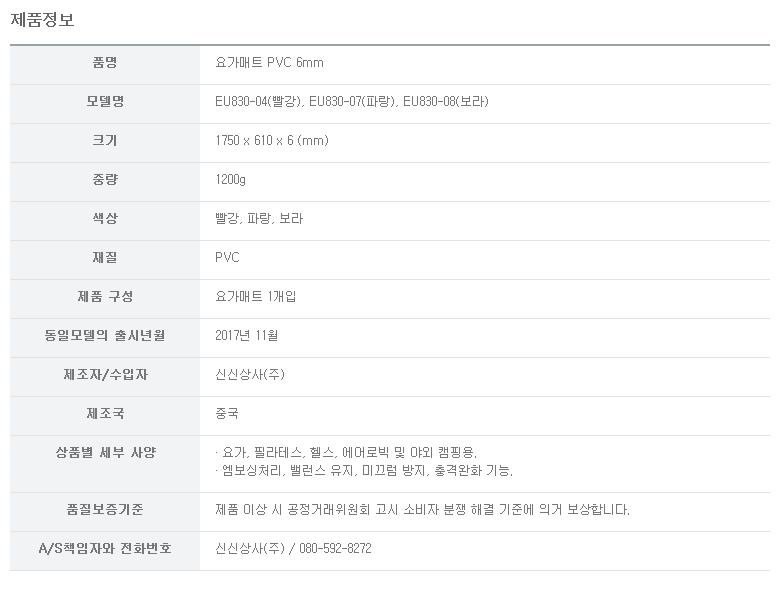Click the release date 2017년 11월
This screenshot has width=780, height=598.
click(x=246, y=336)
